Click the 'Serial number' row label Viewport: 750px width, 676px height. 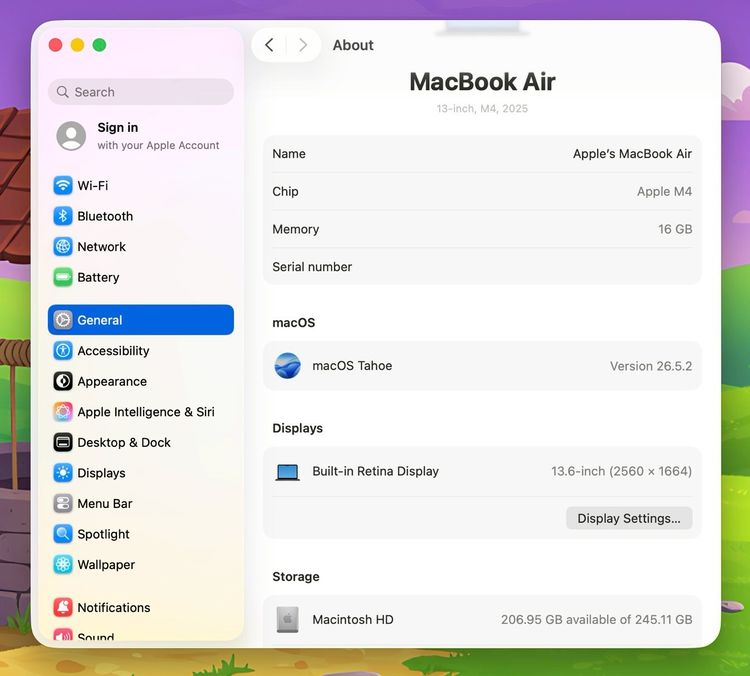click(x=312, y=267)
